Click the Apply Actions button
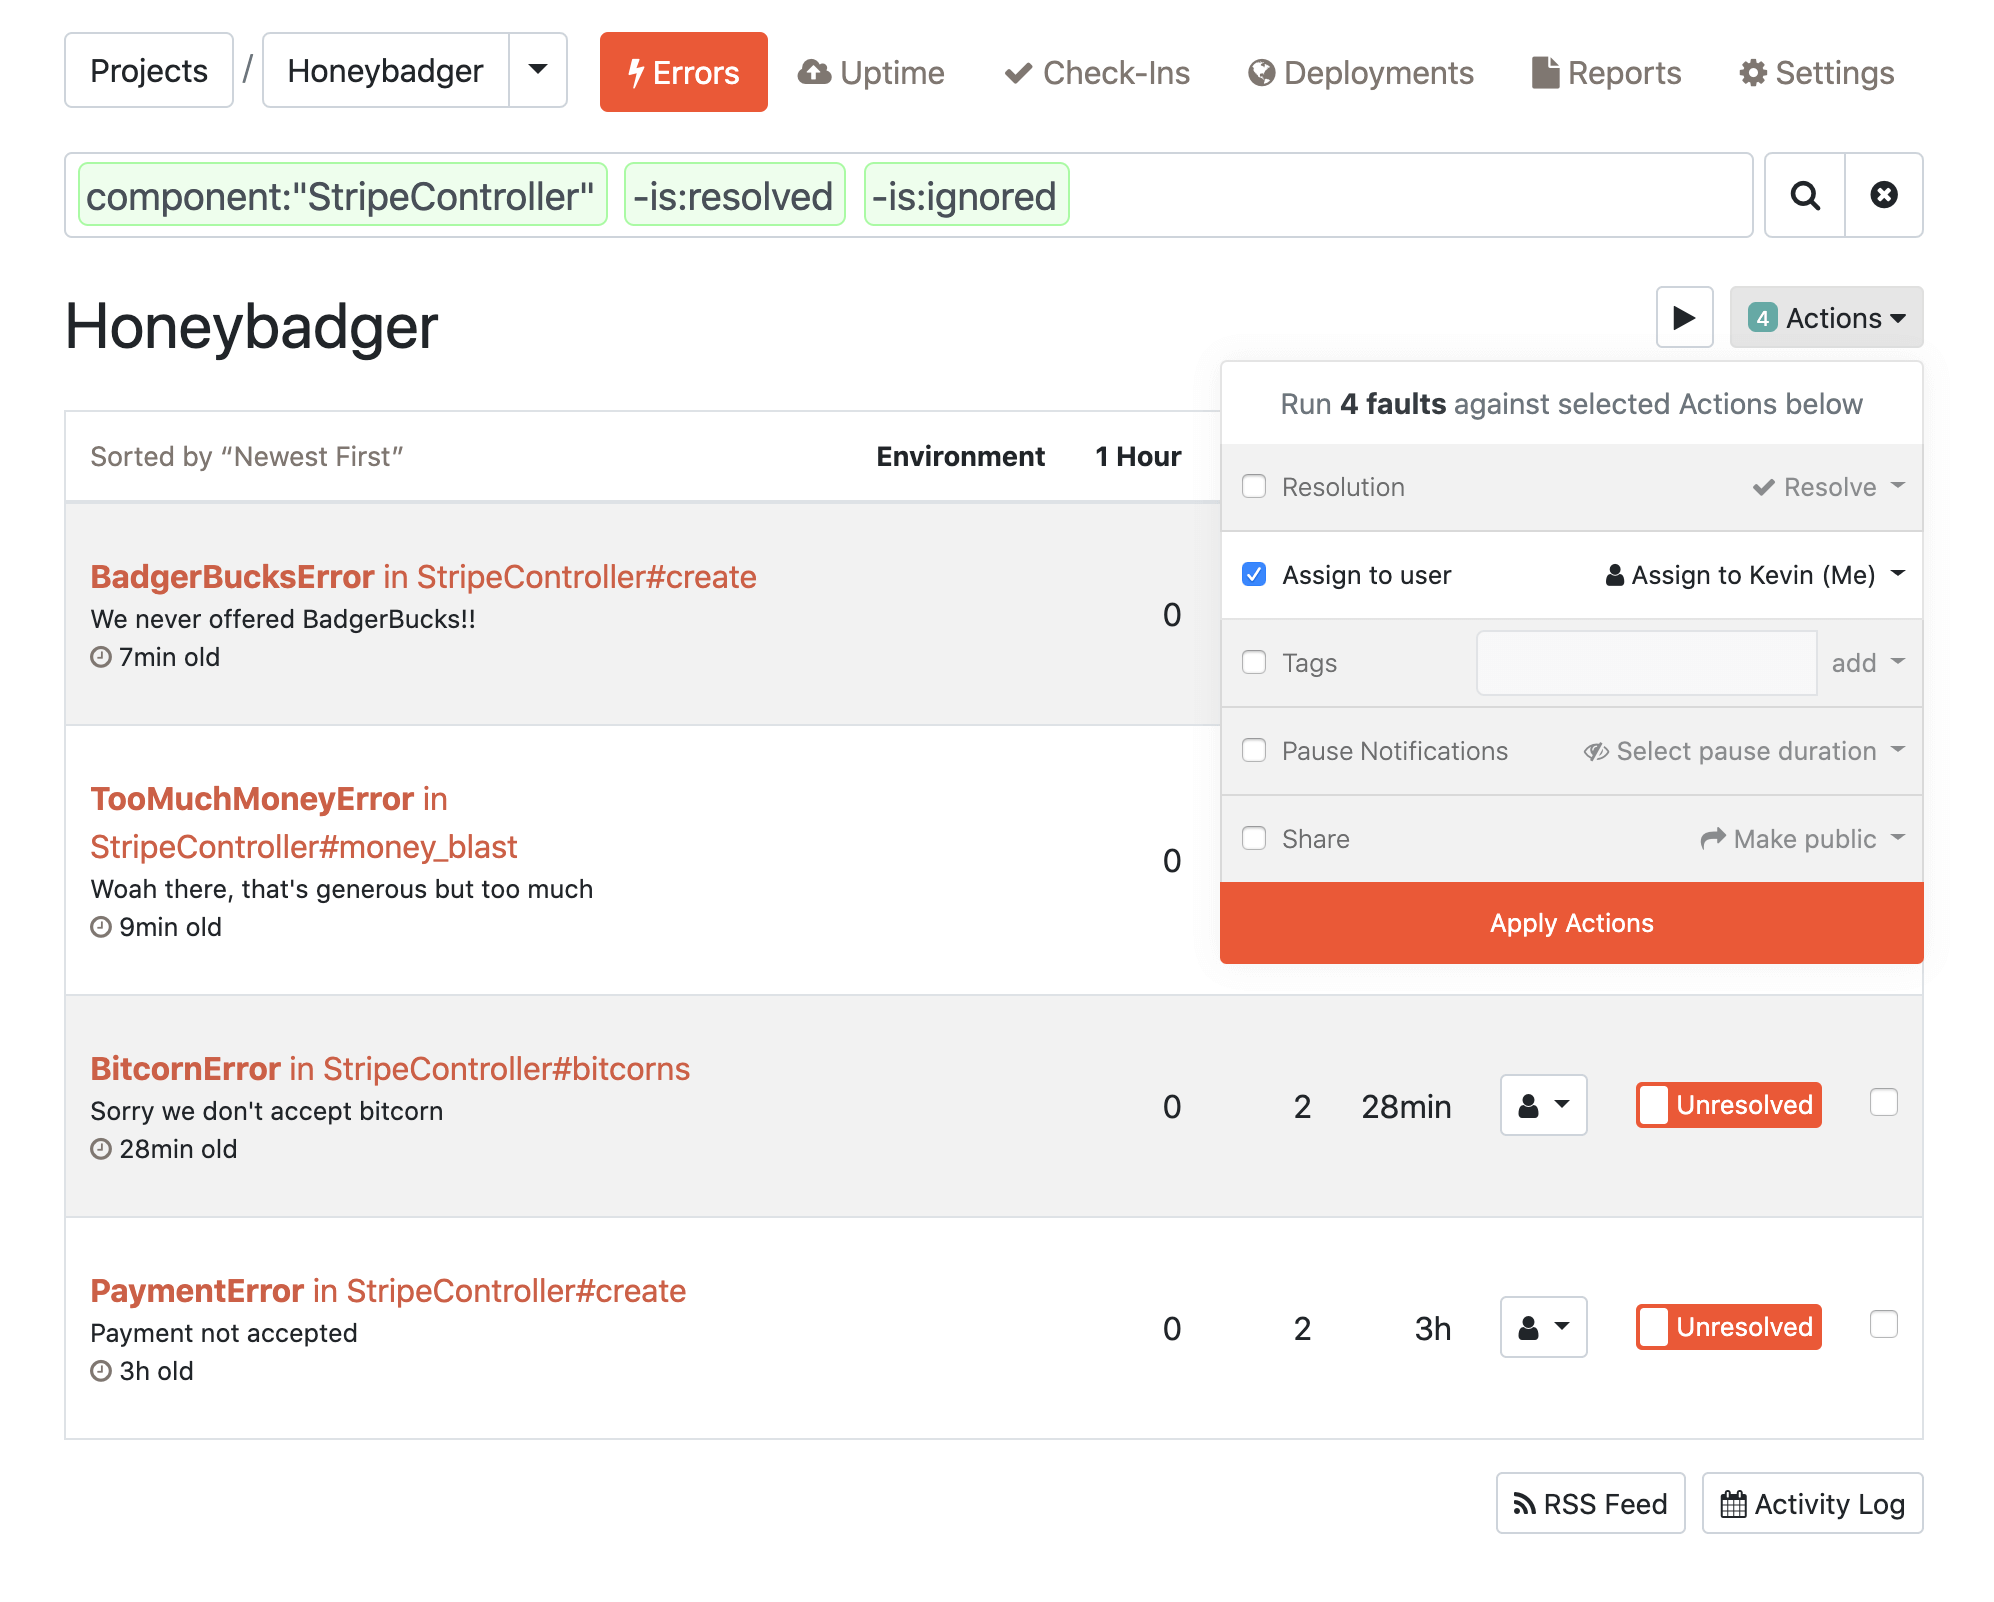Screen dimensions: 1994x1602 (x=1570, y=923)
